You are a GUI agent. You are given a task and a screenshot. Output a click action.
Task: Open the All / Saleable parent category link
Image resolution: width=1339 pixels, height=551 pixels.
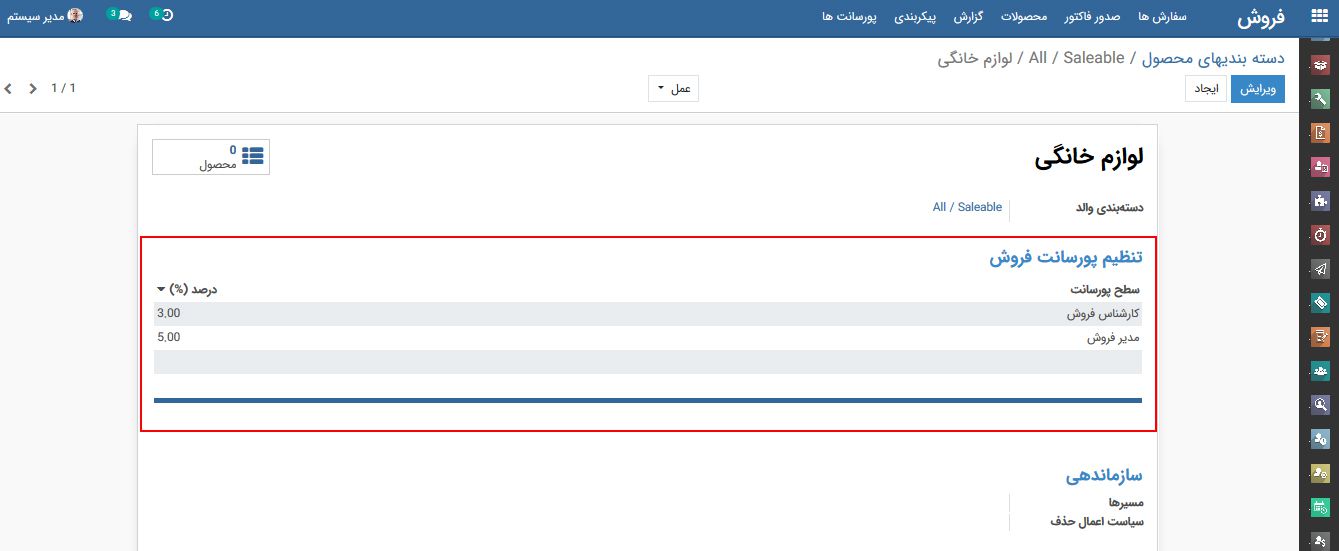click(x=967, y=207)
